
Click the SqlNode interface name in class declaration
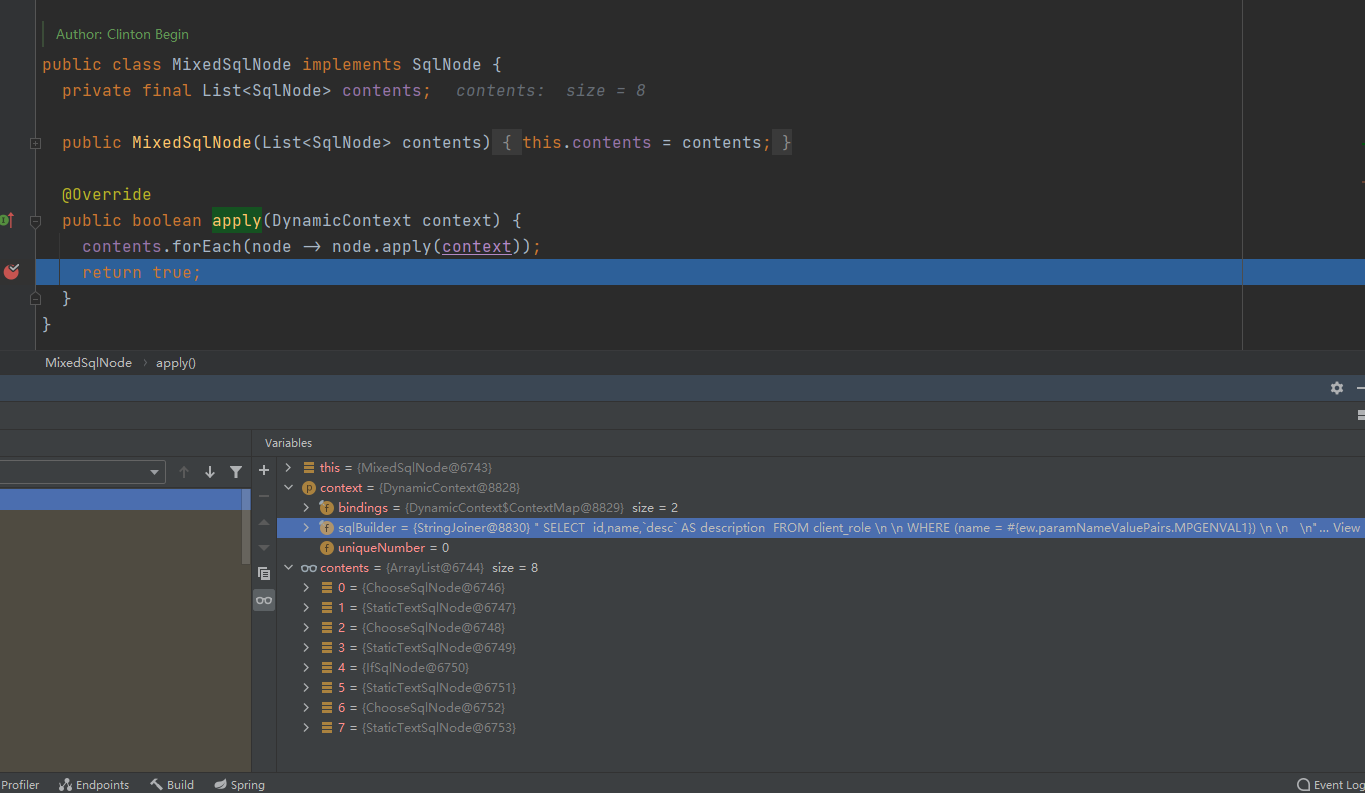[447, 65]
